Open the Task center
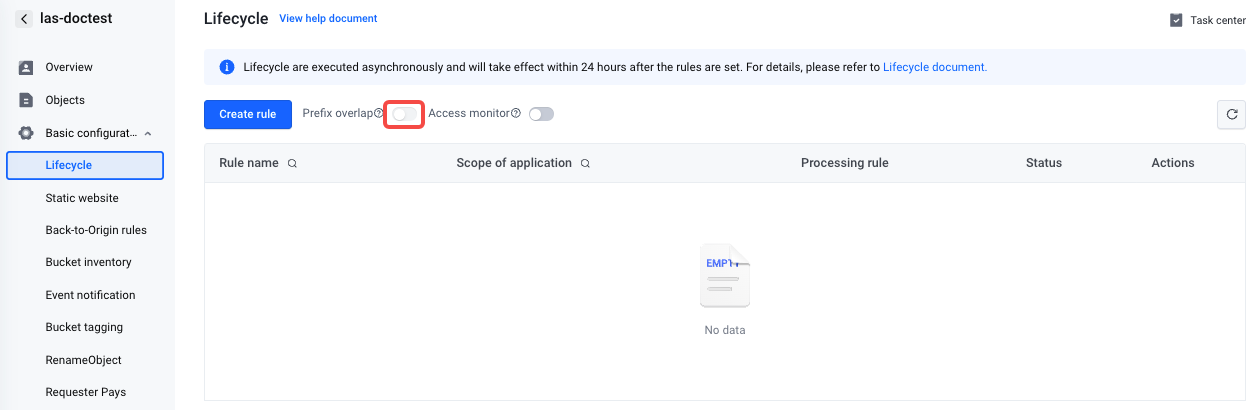Image resolution: width=1257 pixels, height=410 pixels. 1208,20
